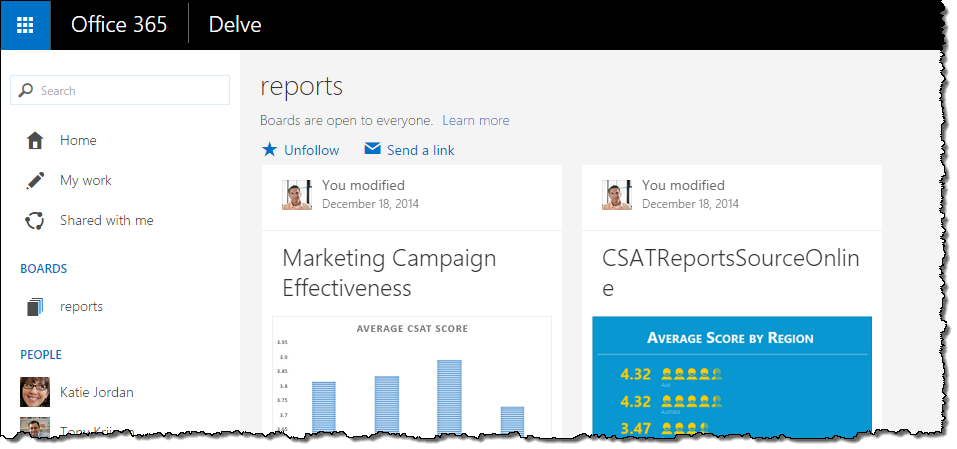Image resolution: width=957 pixels, height=449 pixels.
Task: Click the avatar on CSATReportsSourceOnline card
Action: click(616, 195)
